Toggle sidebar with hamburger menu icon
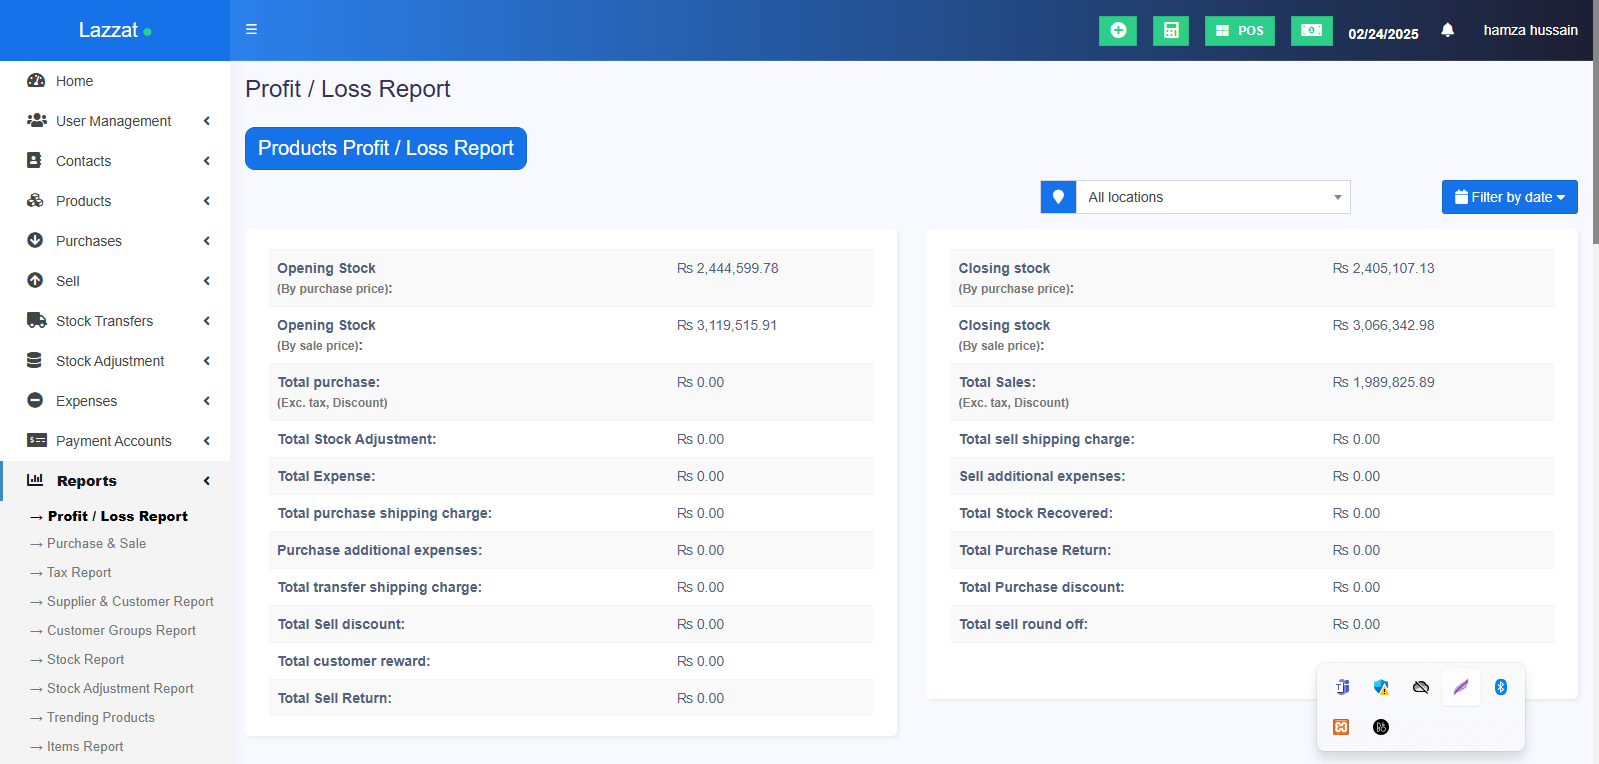The width and height of the screenshot is (1599, 764). (x=252, y=30)
